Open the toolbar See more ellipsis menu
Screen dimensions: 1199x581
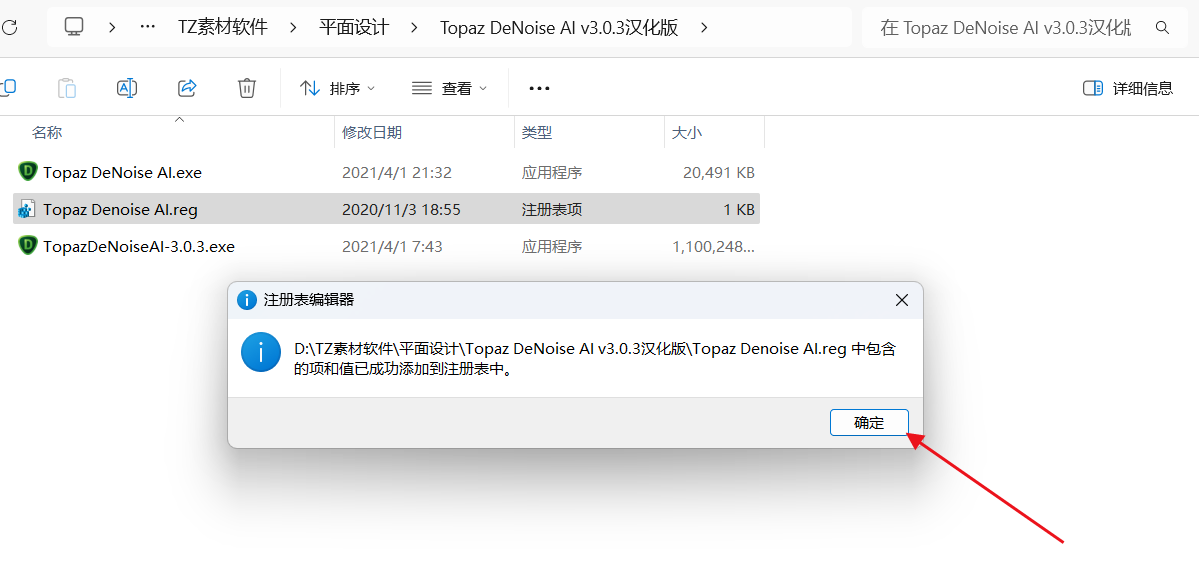540,88
